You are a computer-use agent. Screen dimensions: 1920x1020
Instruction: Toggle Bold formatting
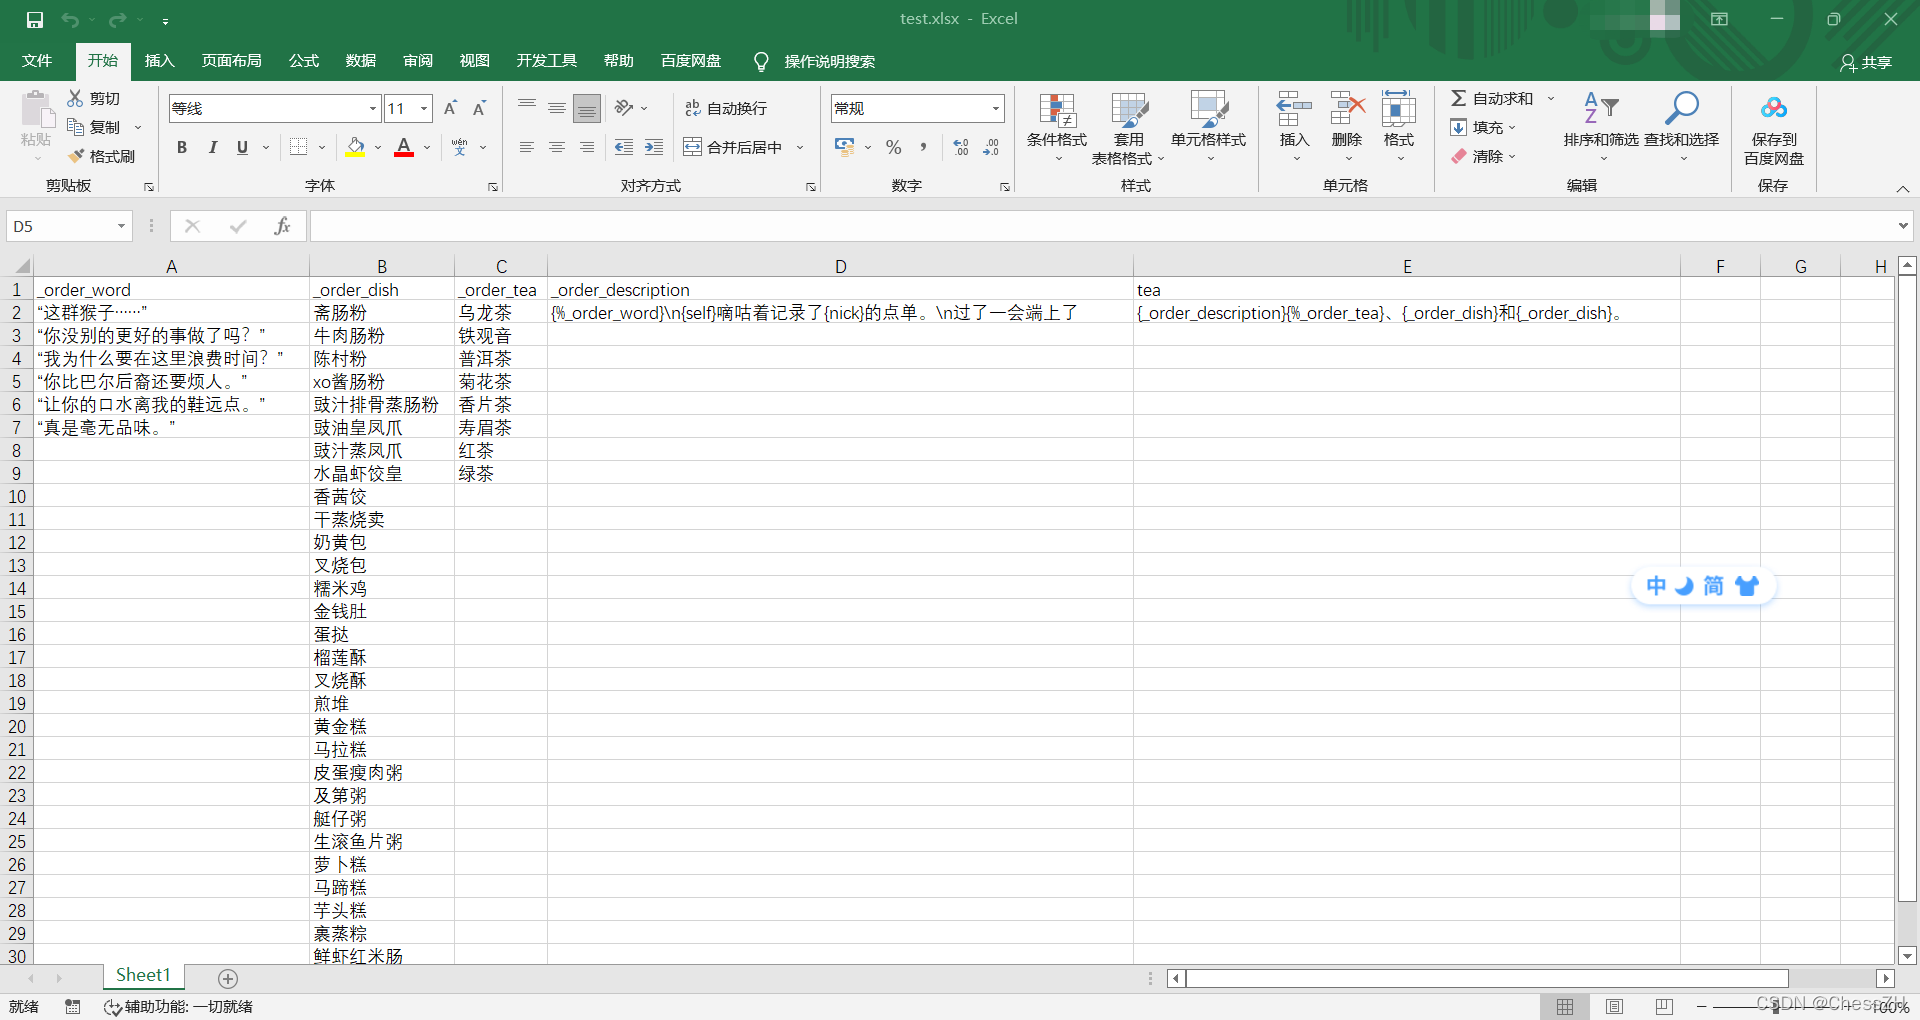(x=182, y=147)
